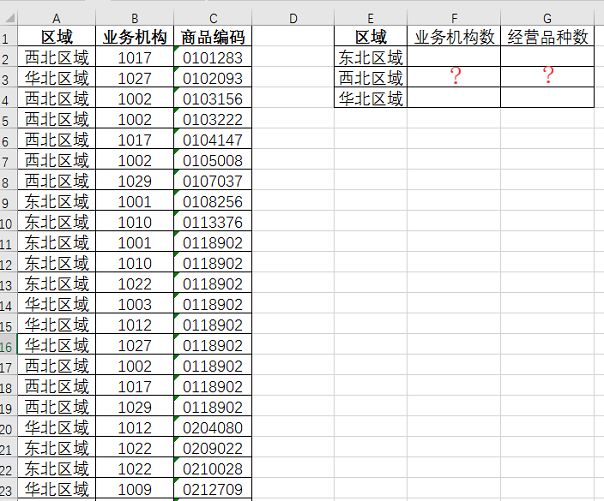The width and height of the screenshot is (604, 501).
Task: Select empty cell G2 for 东北区域
Action: 547,57
